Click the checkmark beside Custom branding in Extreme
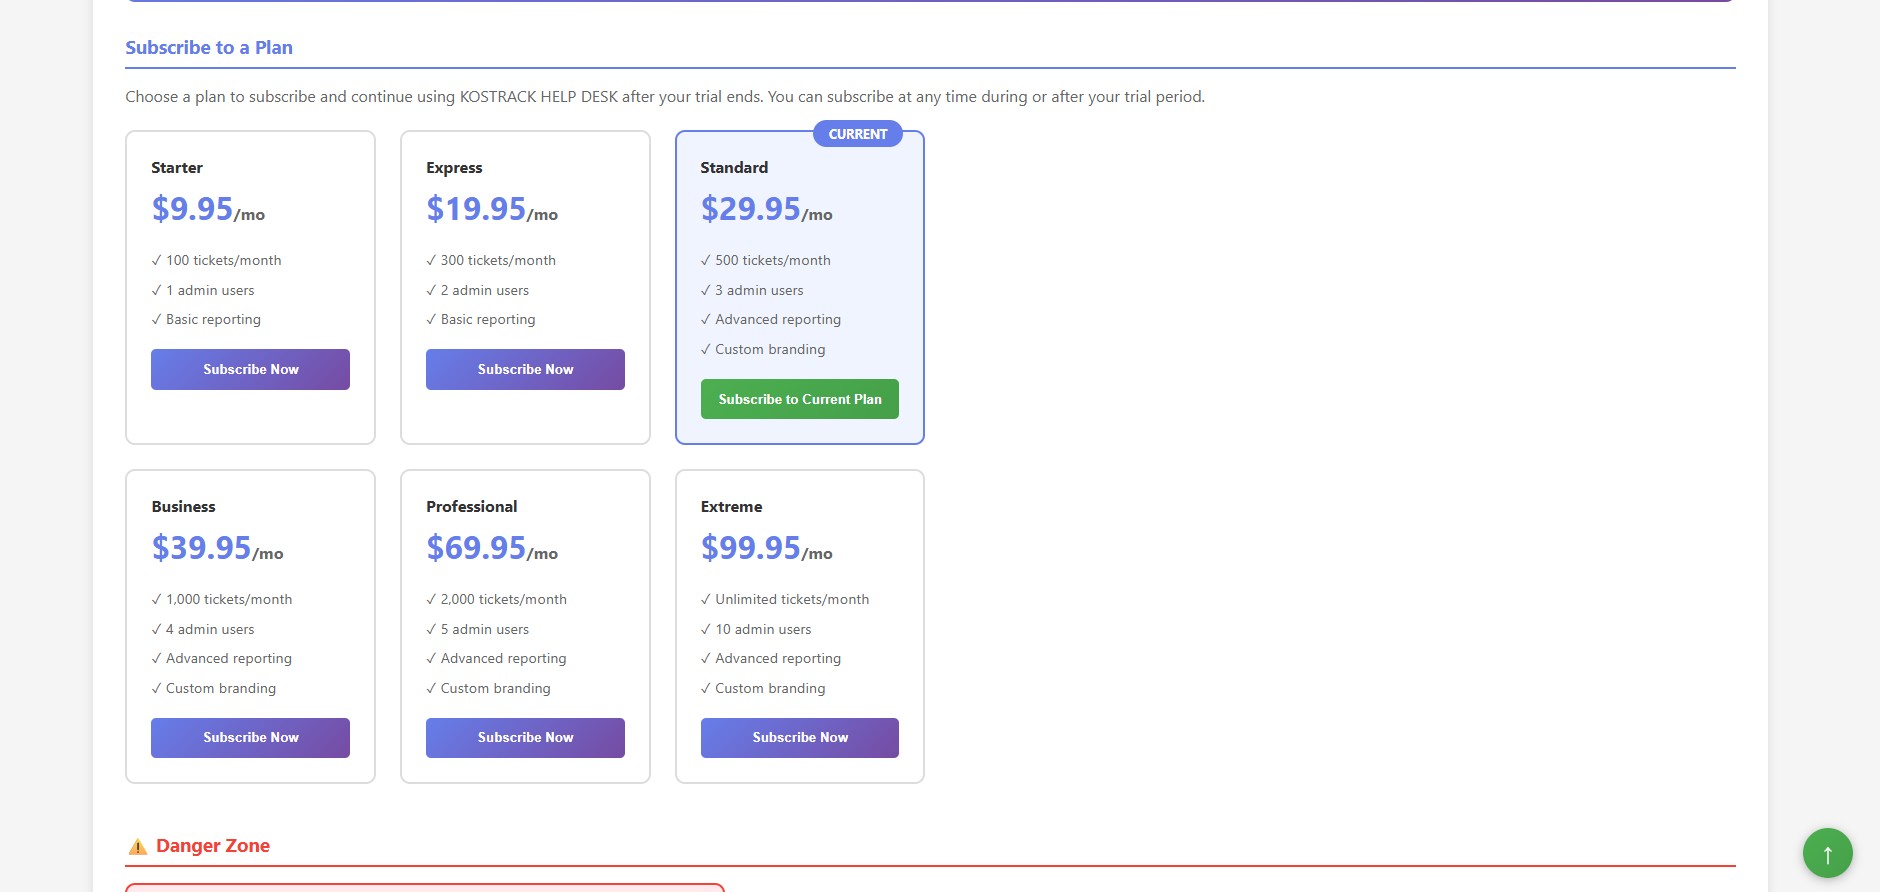This screenshot has width=1880, height=892. click(x=705, y=688)
